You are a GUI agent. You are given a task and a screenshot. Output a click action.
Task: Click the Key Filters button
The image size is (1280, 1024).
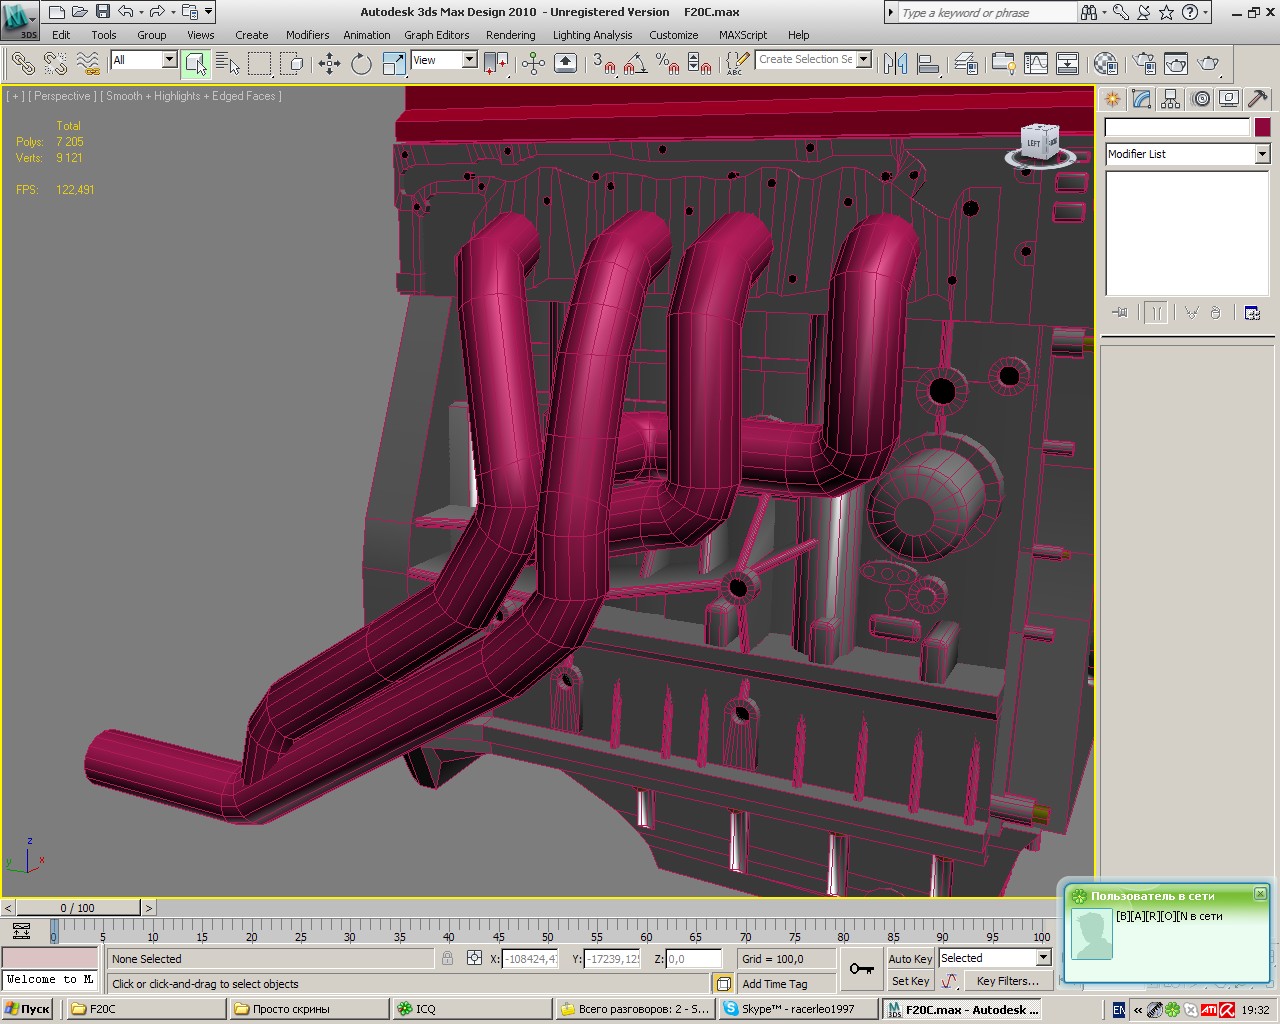coord(1007,981)
